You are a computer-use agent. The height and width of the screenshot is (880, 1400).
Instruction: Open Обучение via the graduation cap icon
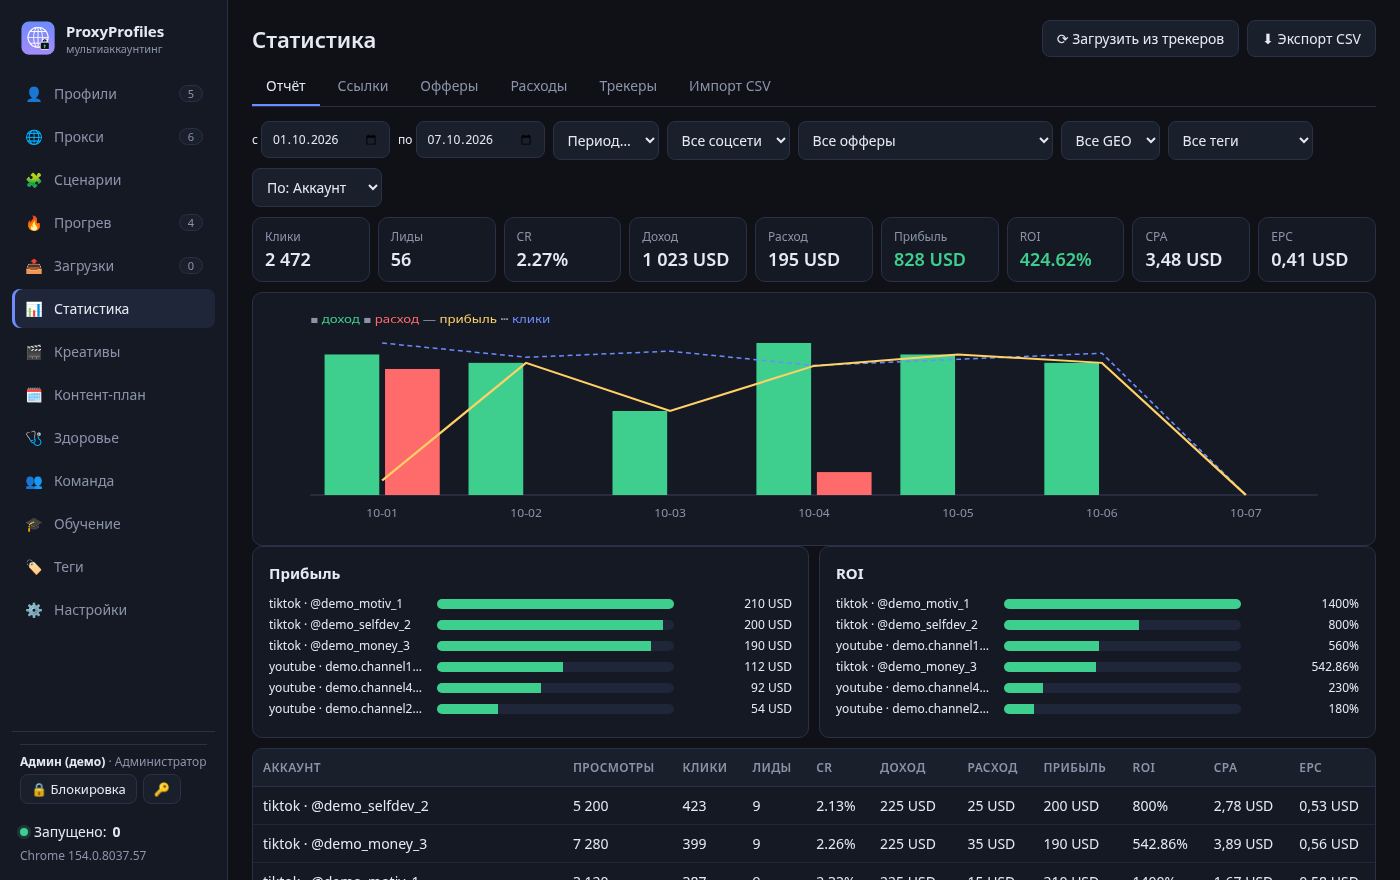(x=34, y=524)
